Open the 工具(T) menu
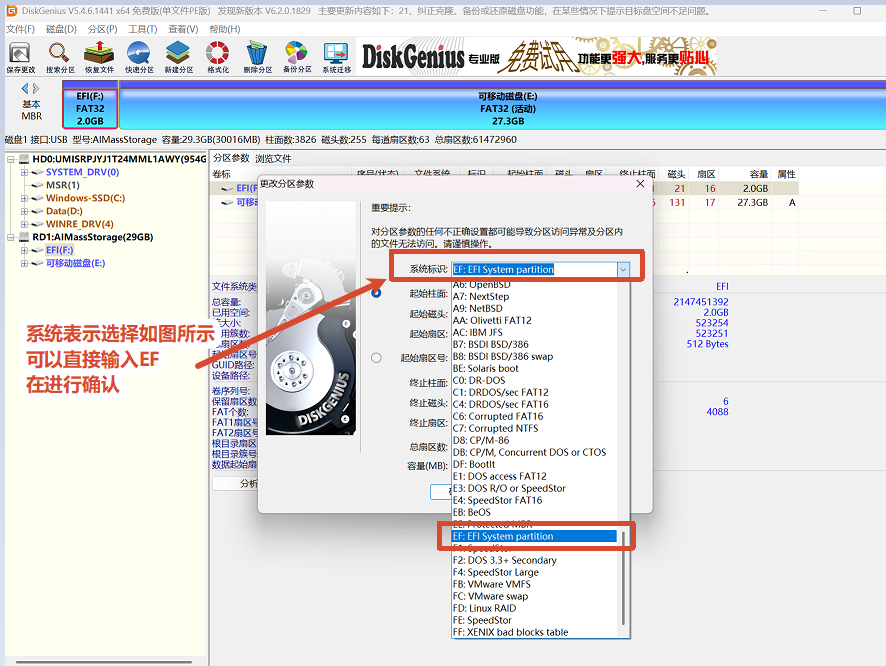The width and height of the screenshot is (886, 666). click(143, 29)
